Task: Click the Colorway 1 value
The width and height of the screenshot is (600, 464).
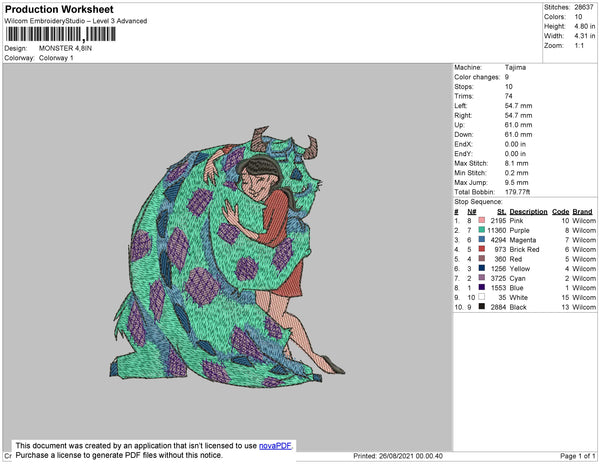Action: click(x=56, y=58)
